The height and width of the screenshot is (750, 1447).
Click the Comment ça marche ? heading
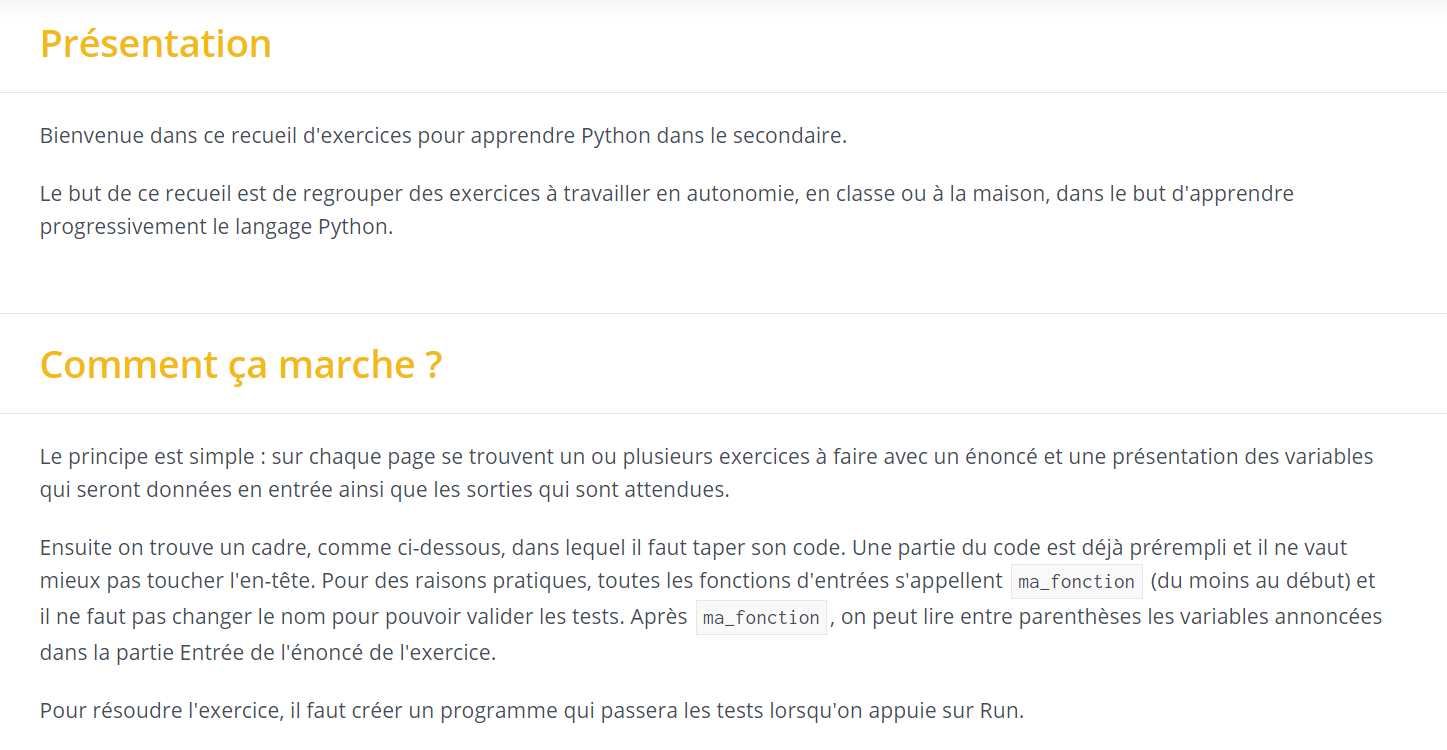pos(241,365)
